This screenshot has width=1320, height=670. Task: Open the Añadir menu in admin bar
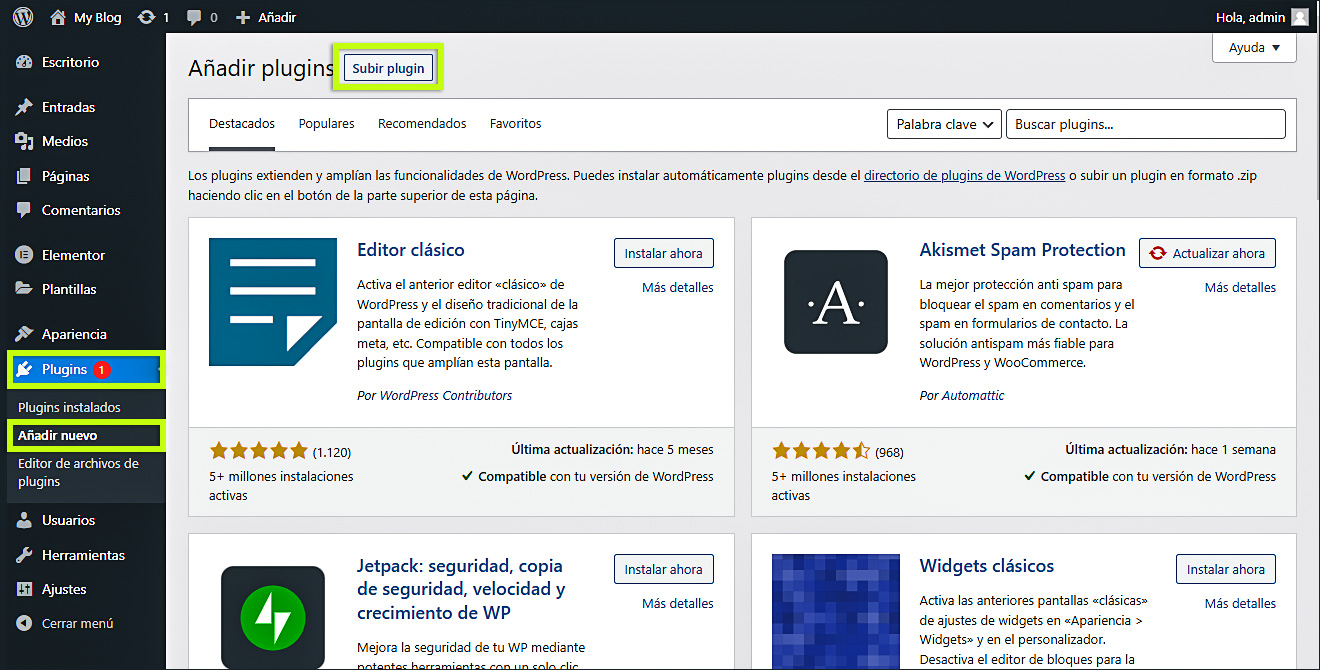(266, 17)
